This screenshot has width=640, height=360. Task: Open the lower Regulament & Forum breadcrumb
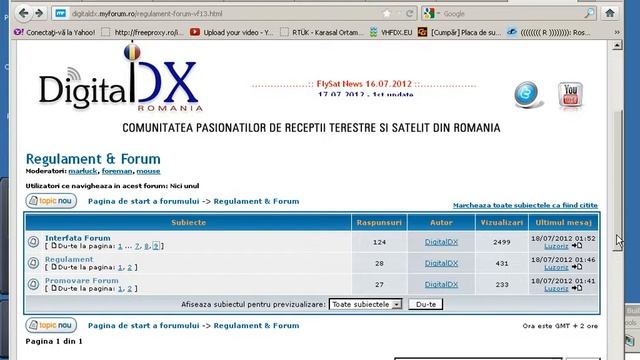point(256,325)
